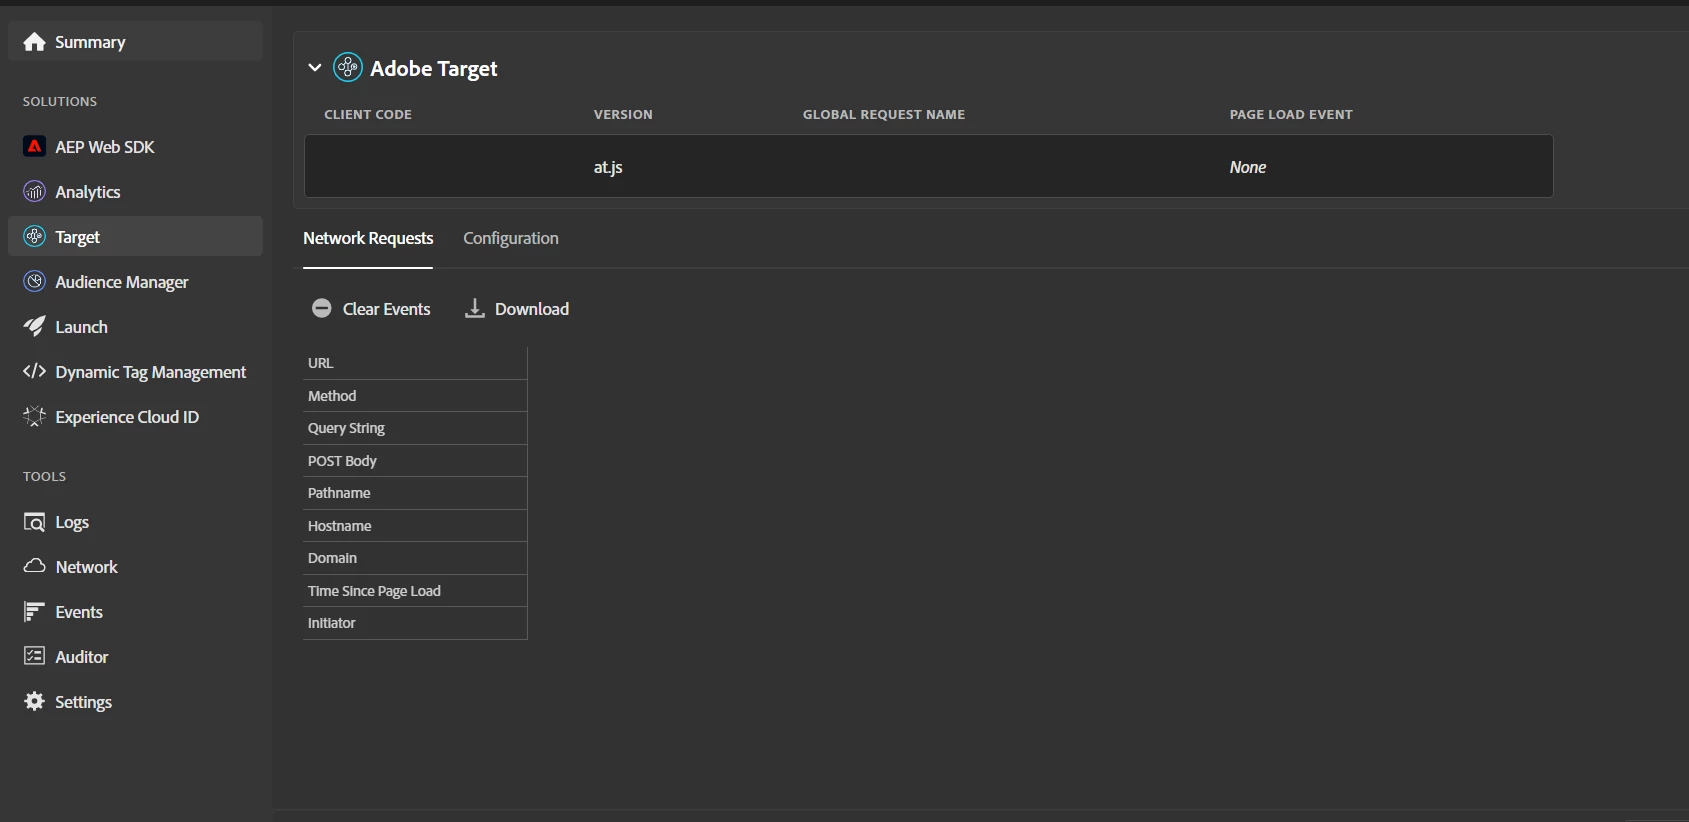Go to Analytics solution
The image size is (1689, 822).
click(135, 192)
